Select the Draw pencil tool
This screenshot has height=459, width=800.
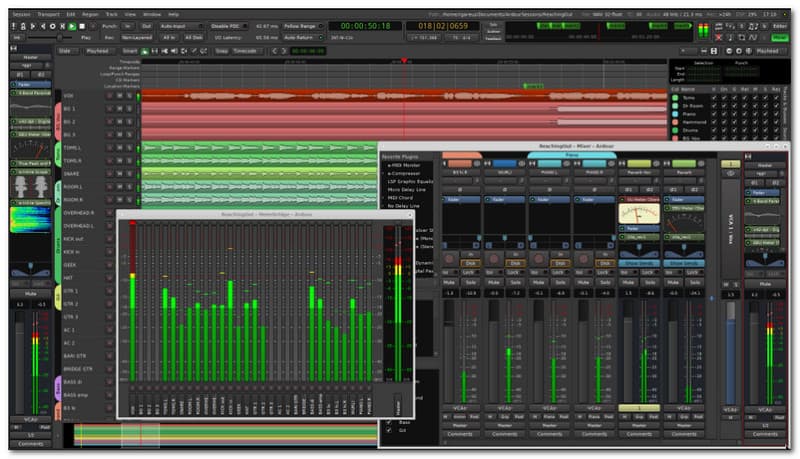(193, 51)
